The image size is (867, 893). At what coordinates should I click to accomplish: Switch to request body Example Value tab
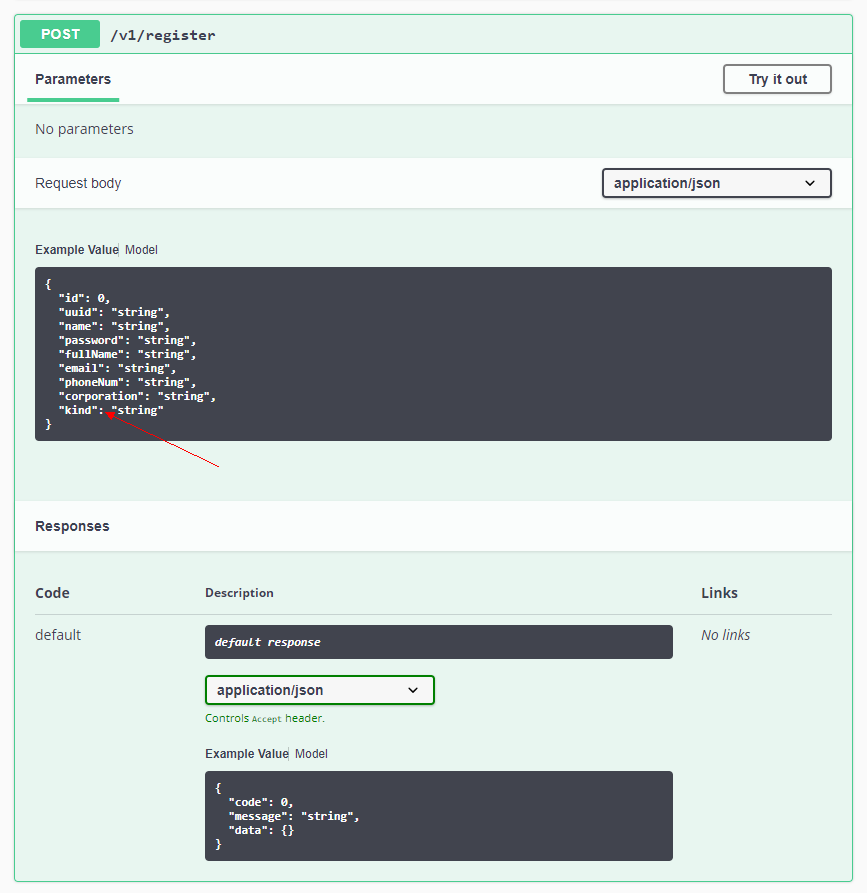pyautogui.click(x=76, y=250)
